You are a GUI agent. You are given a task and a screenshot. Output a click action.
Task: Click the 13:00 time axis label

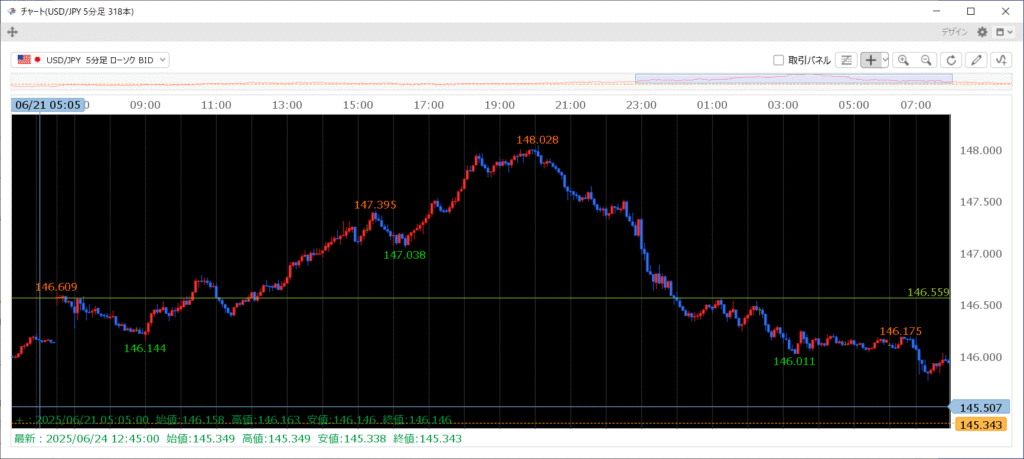pos(287,104)
